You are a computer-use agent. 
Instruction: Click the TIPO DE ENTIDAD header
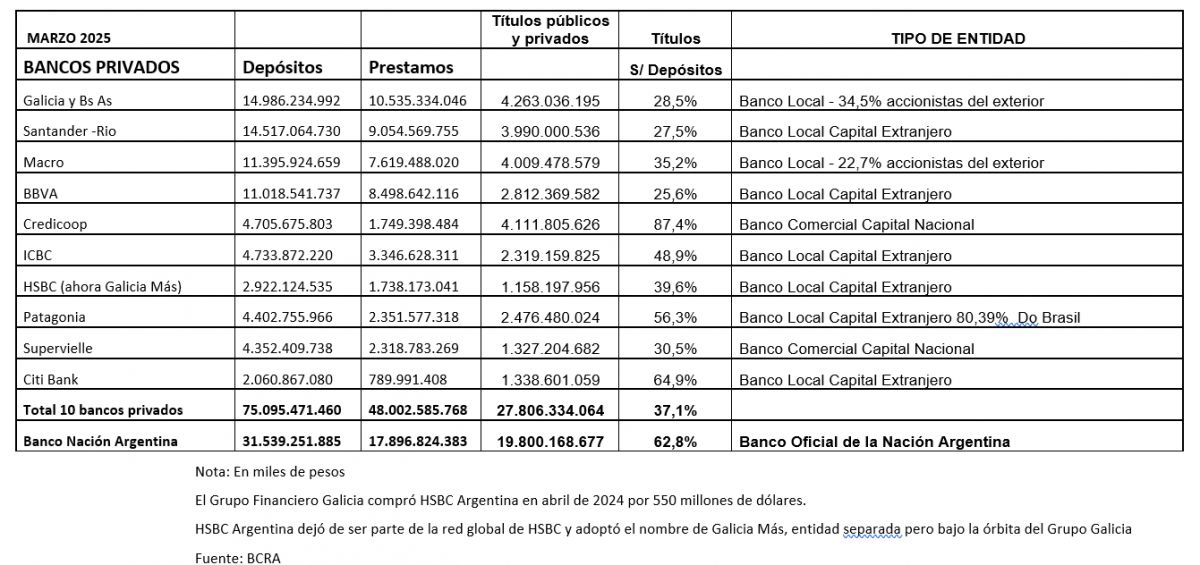tap(958, 38)
